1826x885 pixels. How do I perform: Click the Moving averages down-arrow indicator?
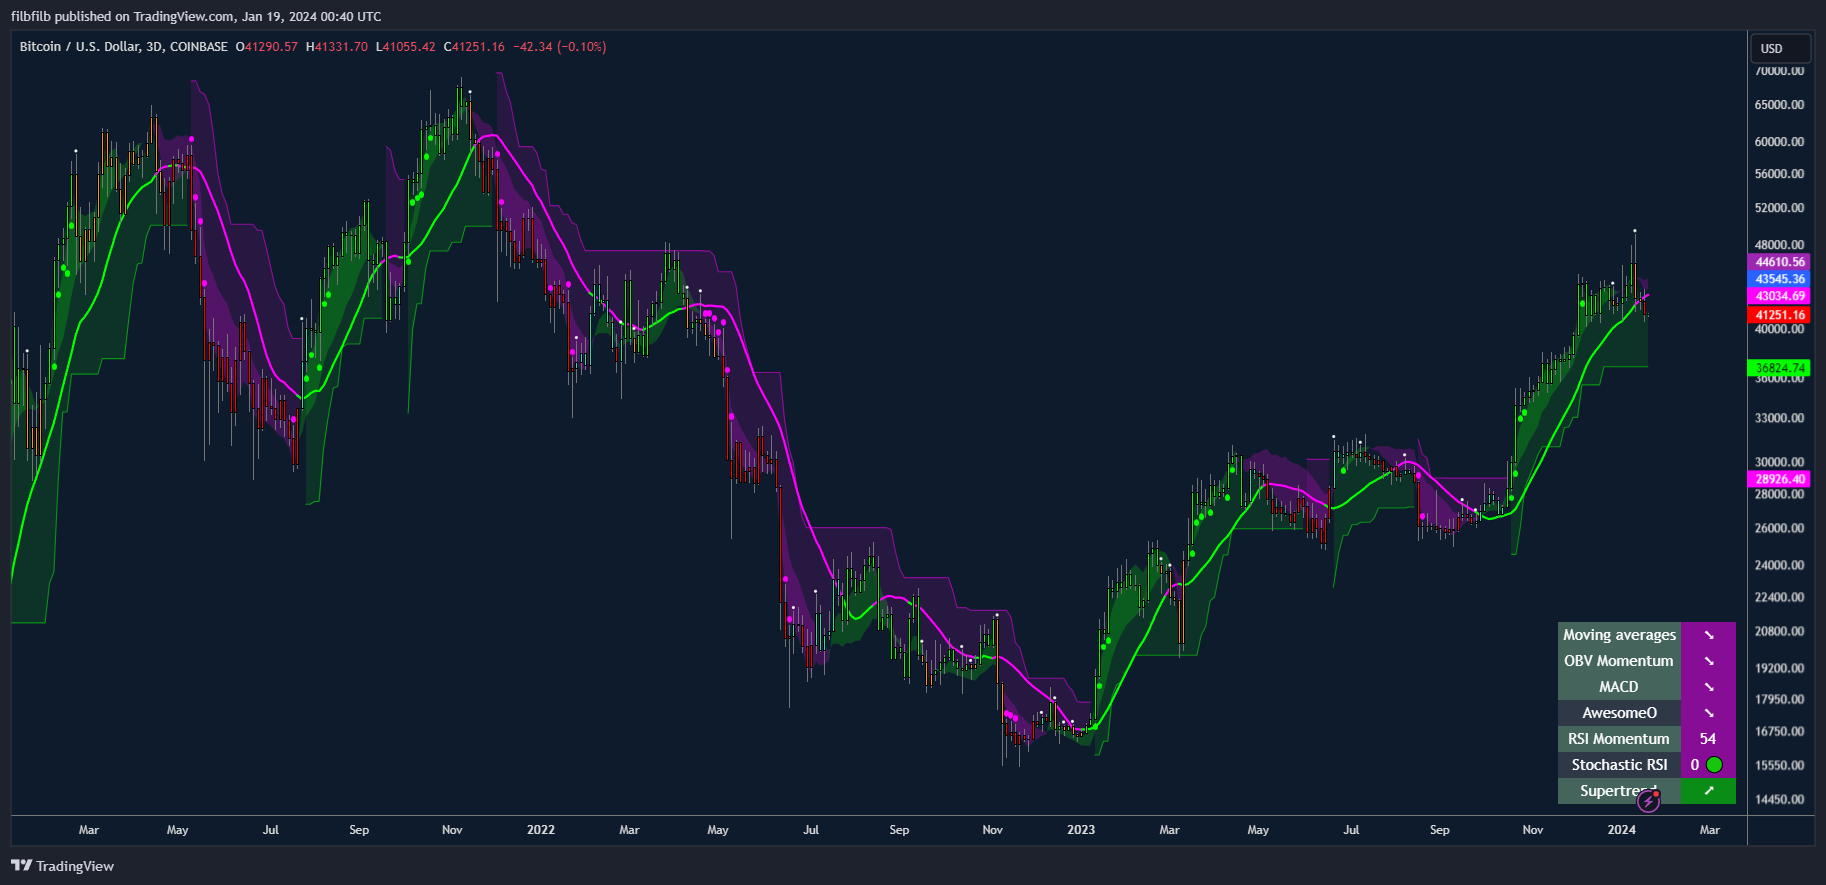(1708, 635)
